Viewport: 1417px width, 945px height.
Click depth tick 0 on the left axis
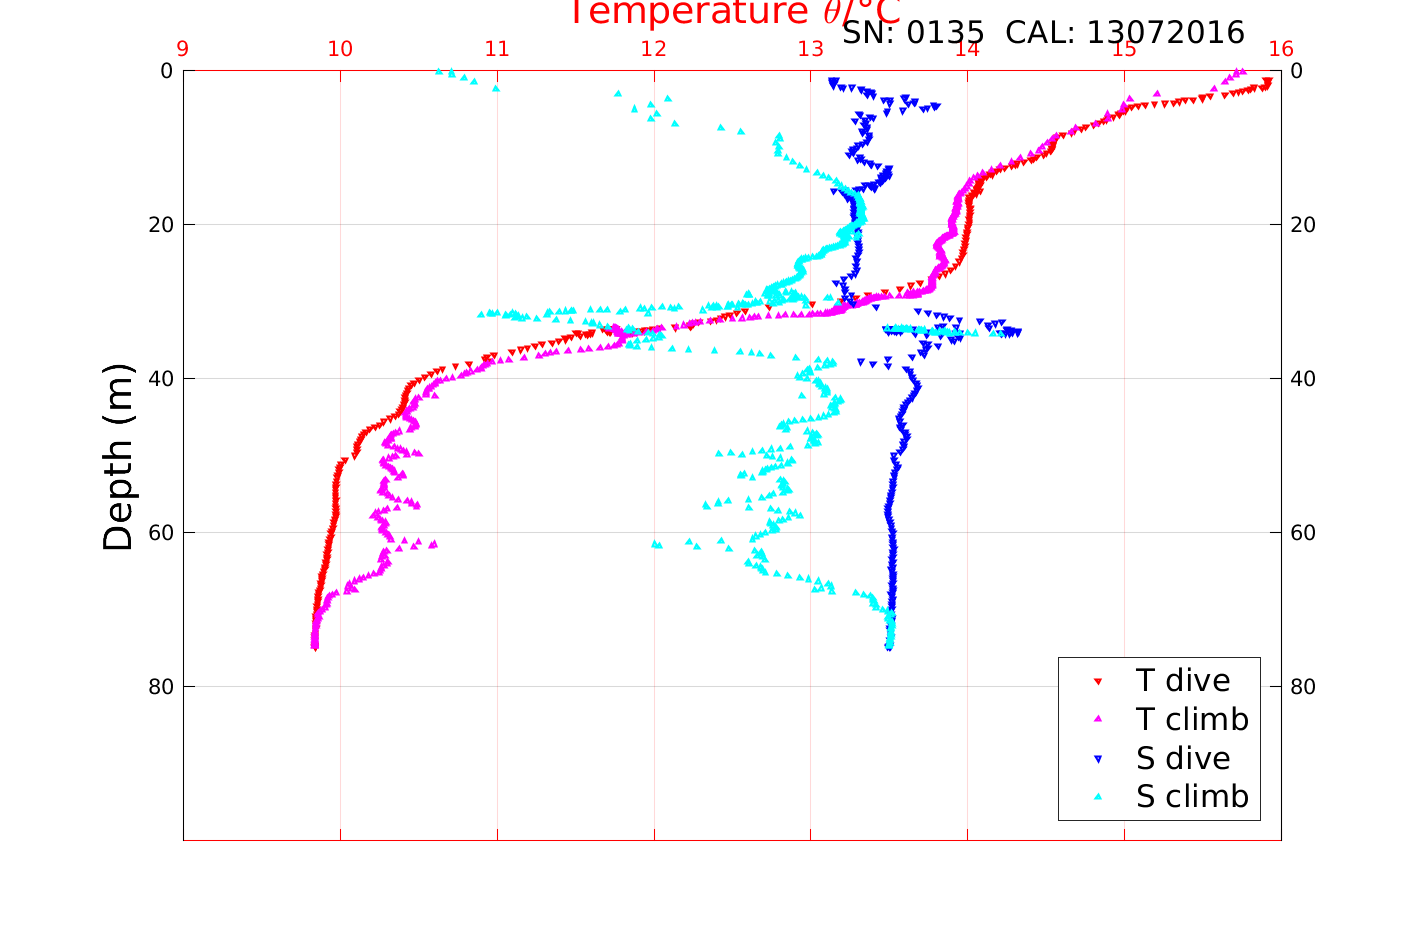pos(167,70)
